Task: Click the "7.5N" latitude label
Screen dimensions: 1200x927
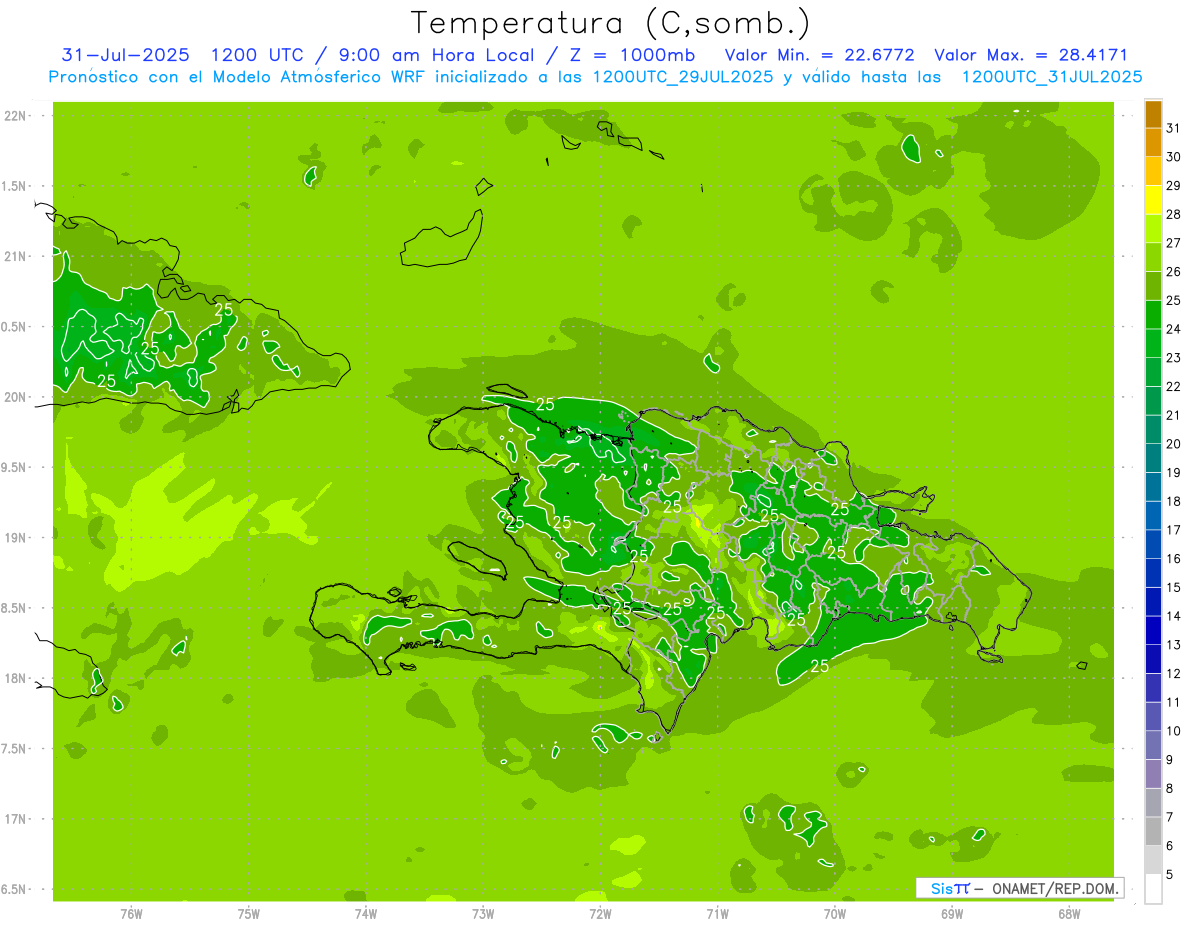Action: 15,748
